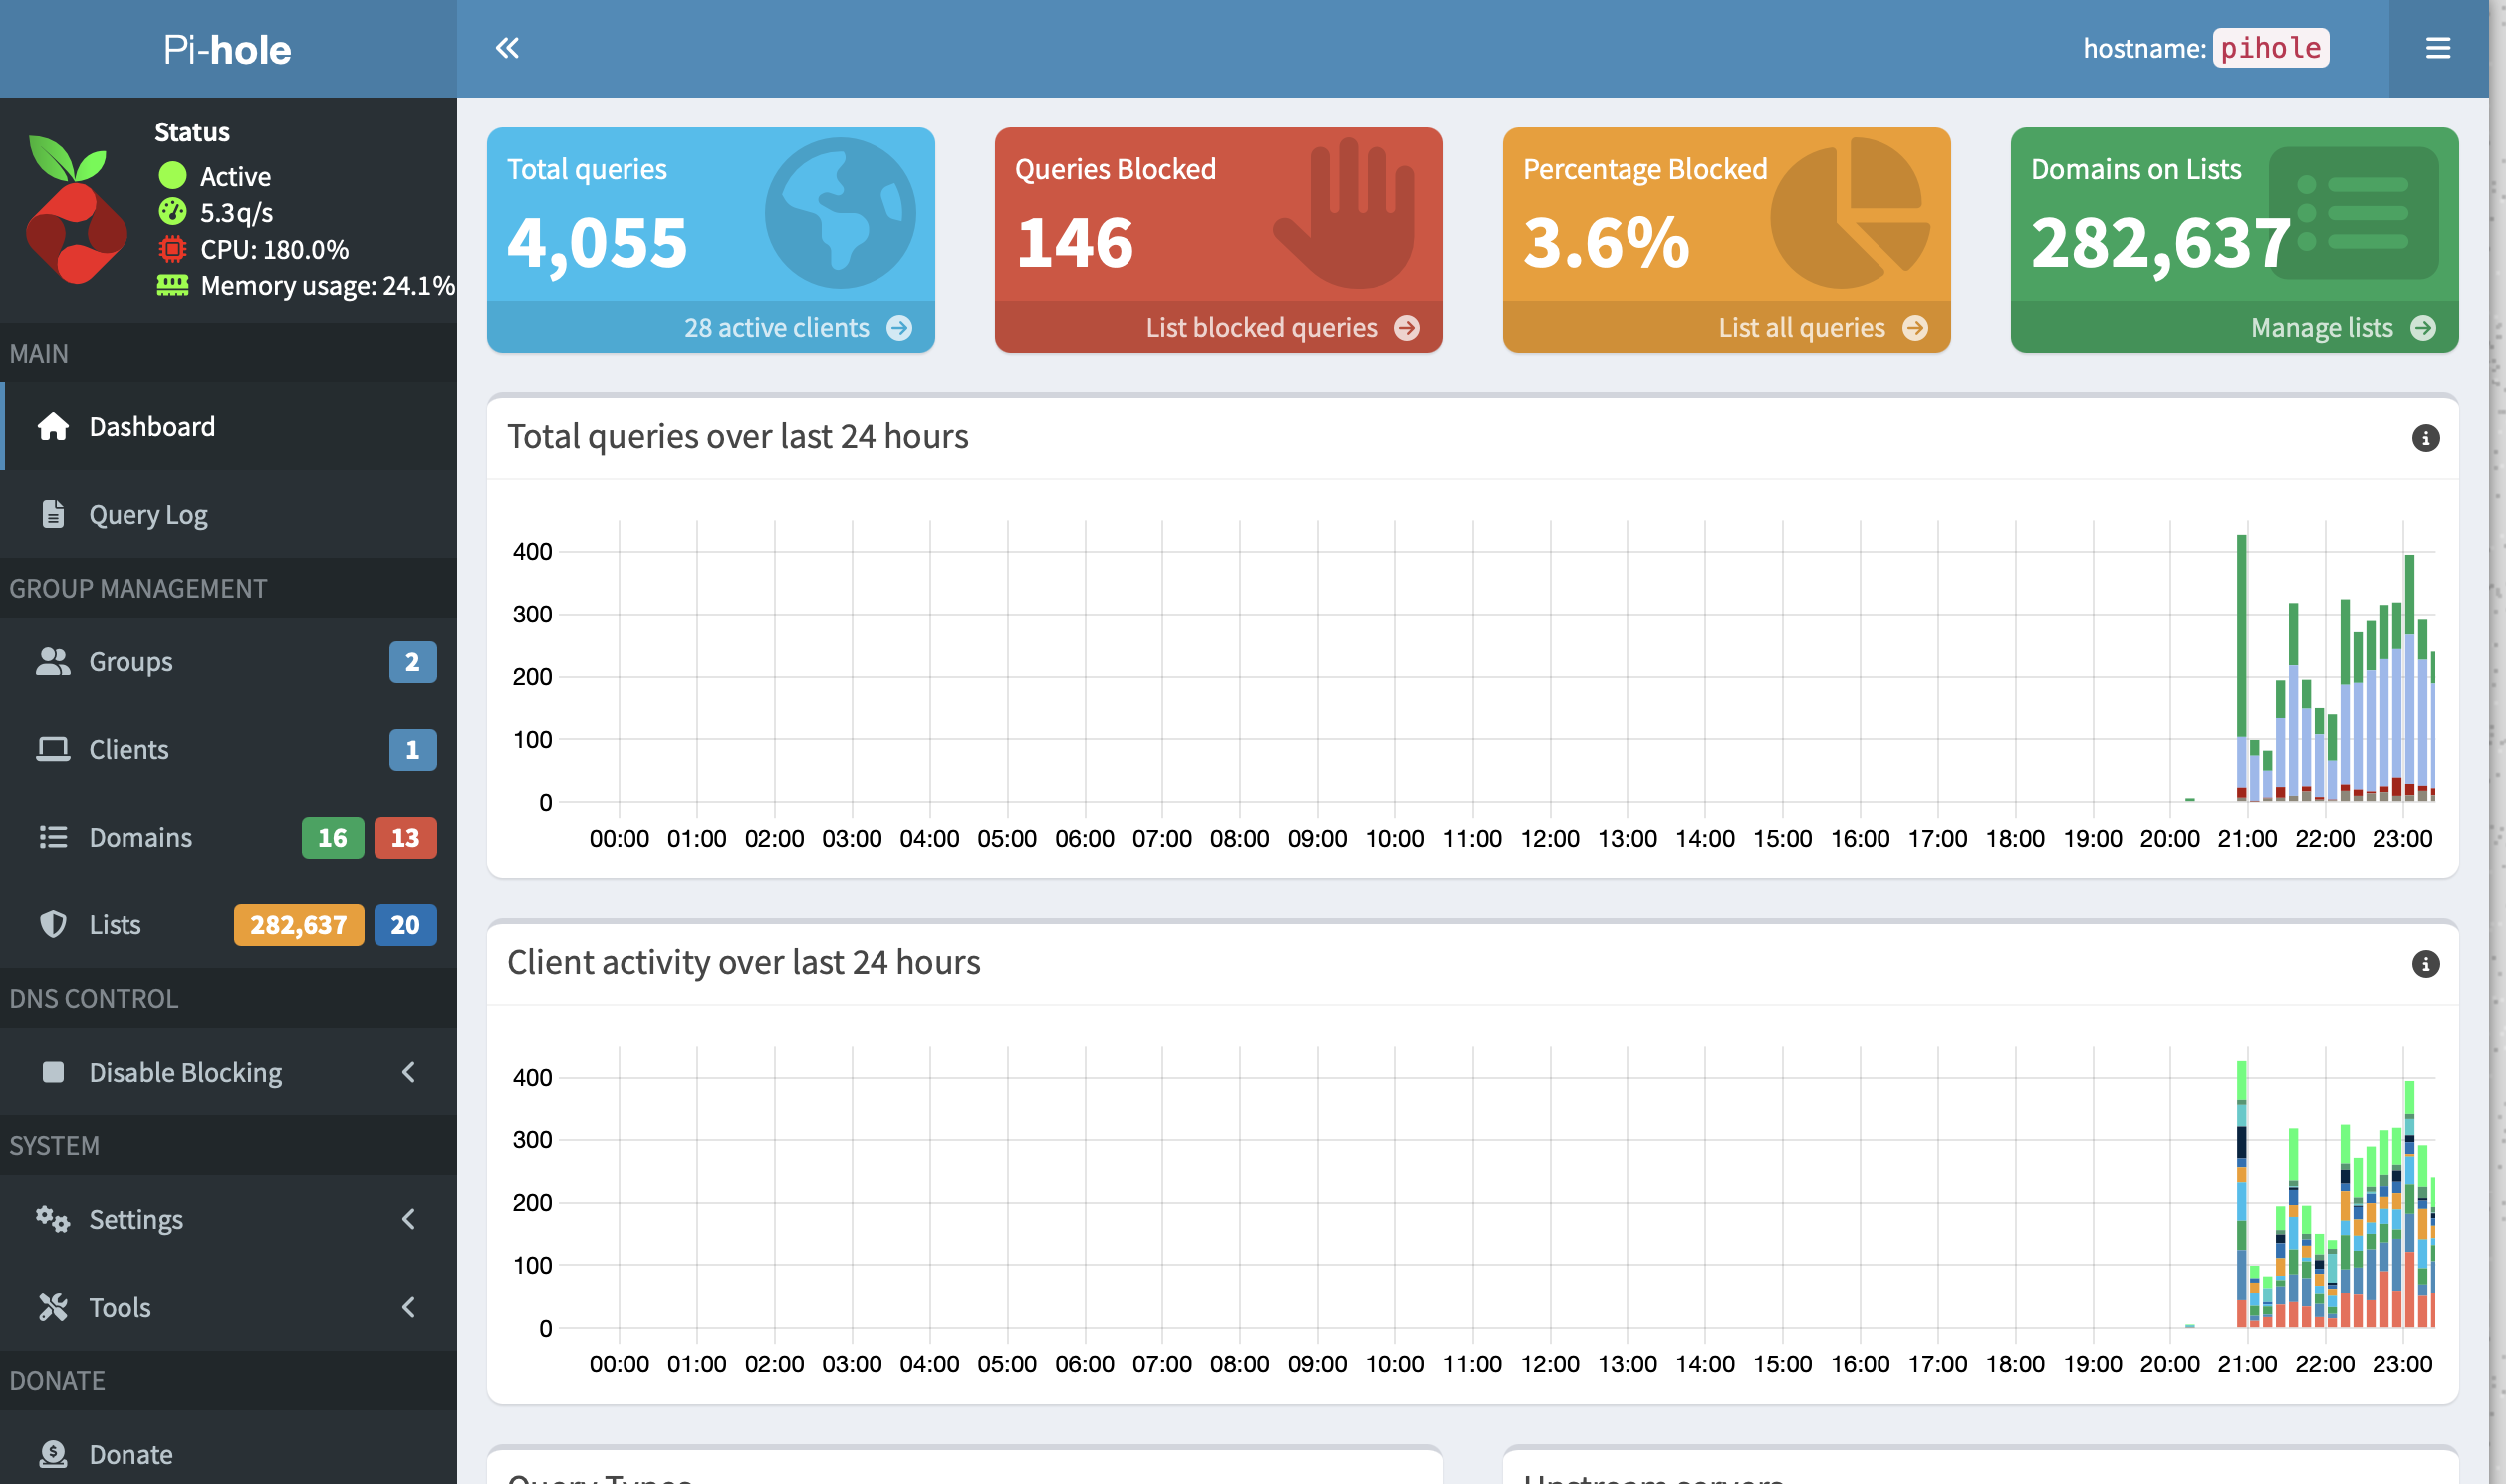The image size is (2506, 1484).
Task: Click the red 13 denied domains badge
Action: tap(405, 838)
